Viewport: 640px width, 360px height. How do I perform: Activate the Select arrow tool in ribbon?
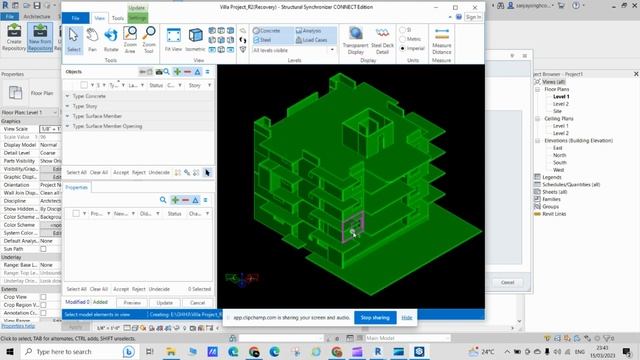tap(73, 40)
